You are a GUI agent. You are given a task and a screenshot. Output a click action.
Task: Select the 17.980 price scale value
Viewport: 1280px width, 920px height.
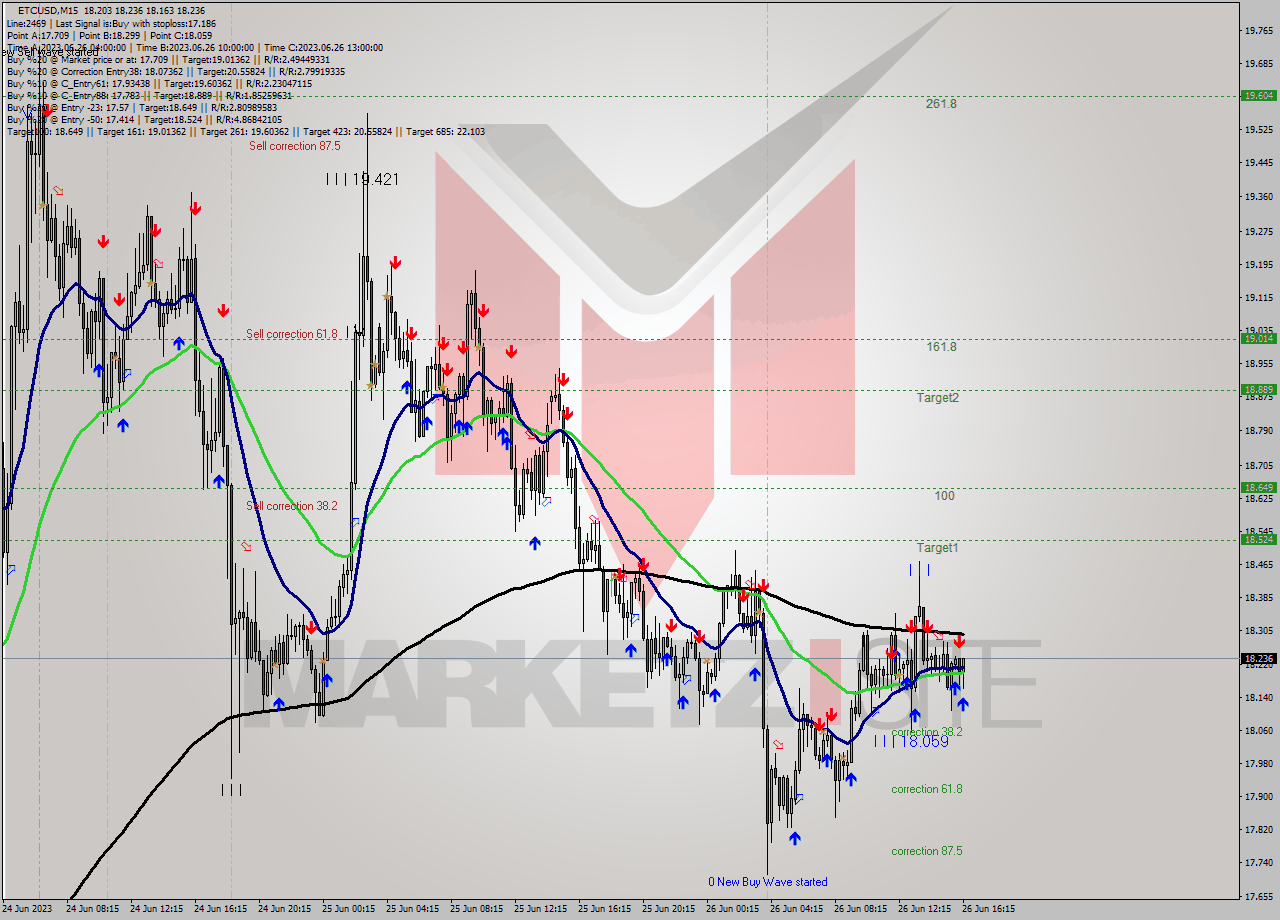pyautogui.click(x=1258, y=764)
